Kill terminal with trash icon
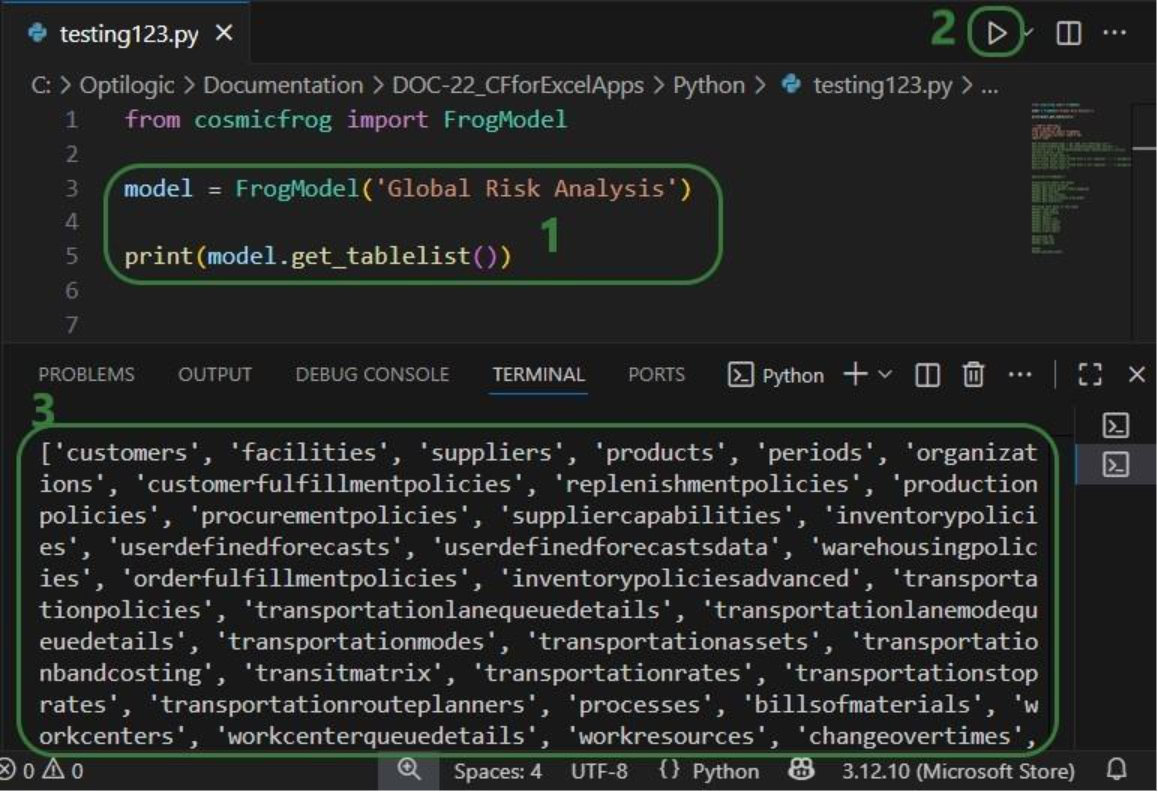This screenshot has width=1158, height=792. [973, 375]
